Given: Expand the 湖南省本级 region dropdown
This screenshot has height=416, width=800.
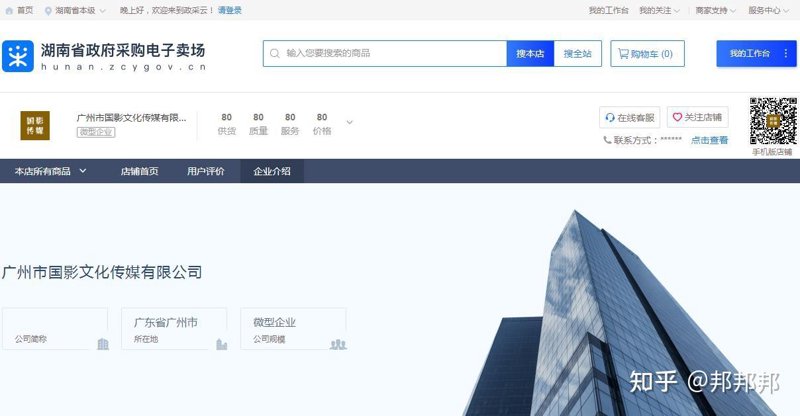Looking at the screenshot, I should [x=79, y=11].
